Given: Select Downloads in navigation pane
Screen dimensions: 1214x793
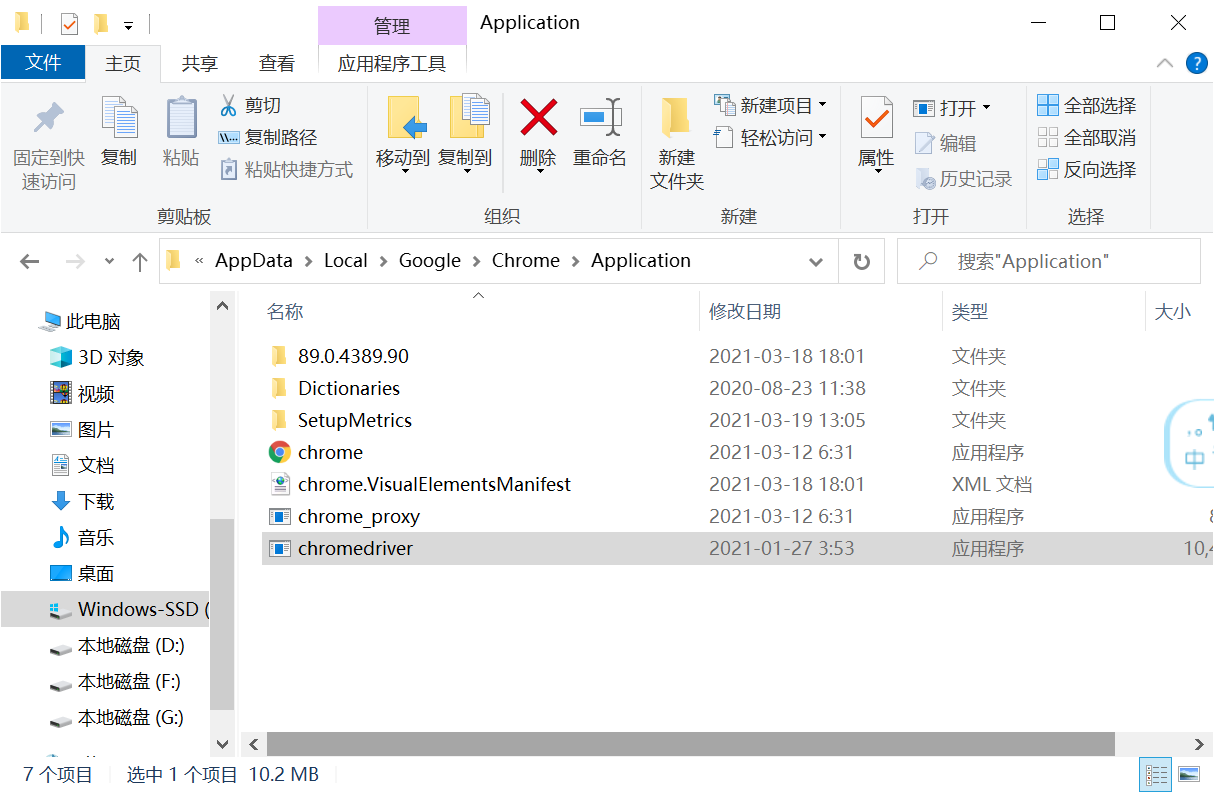Looking at the screenshot, I should (x=82, y=501).
